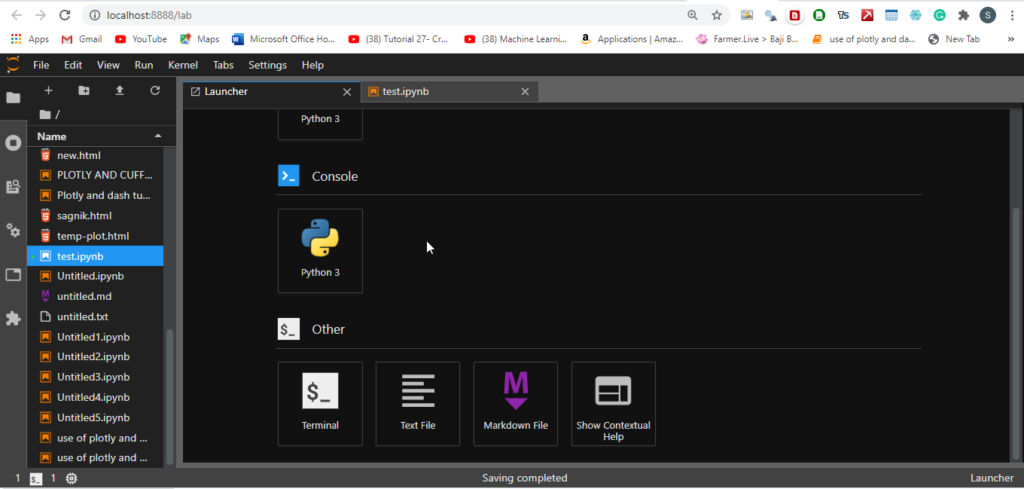
Task: Refresh the file list
Action: coord(155,91)
